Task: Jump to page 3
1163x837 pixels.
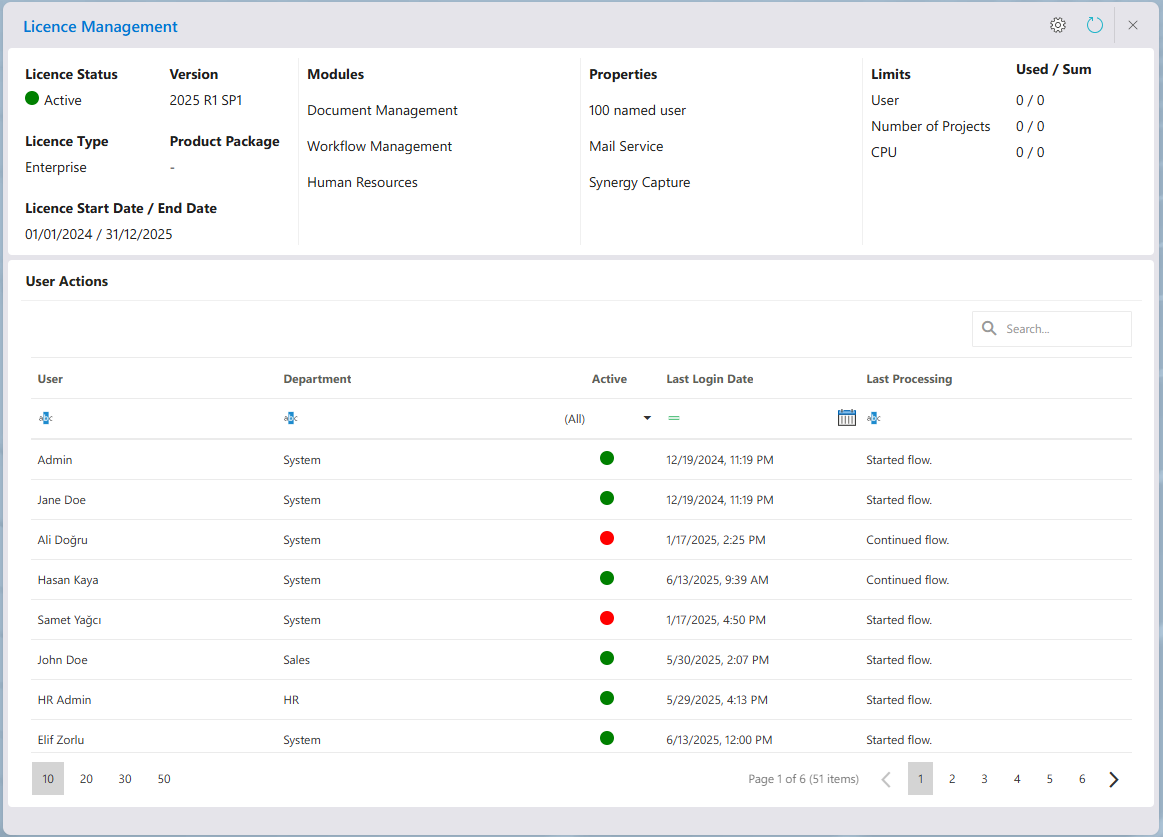Action: point(984,779)
